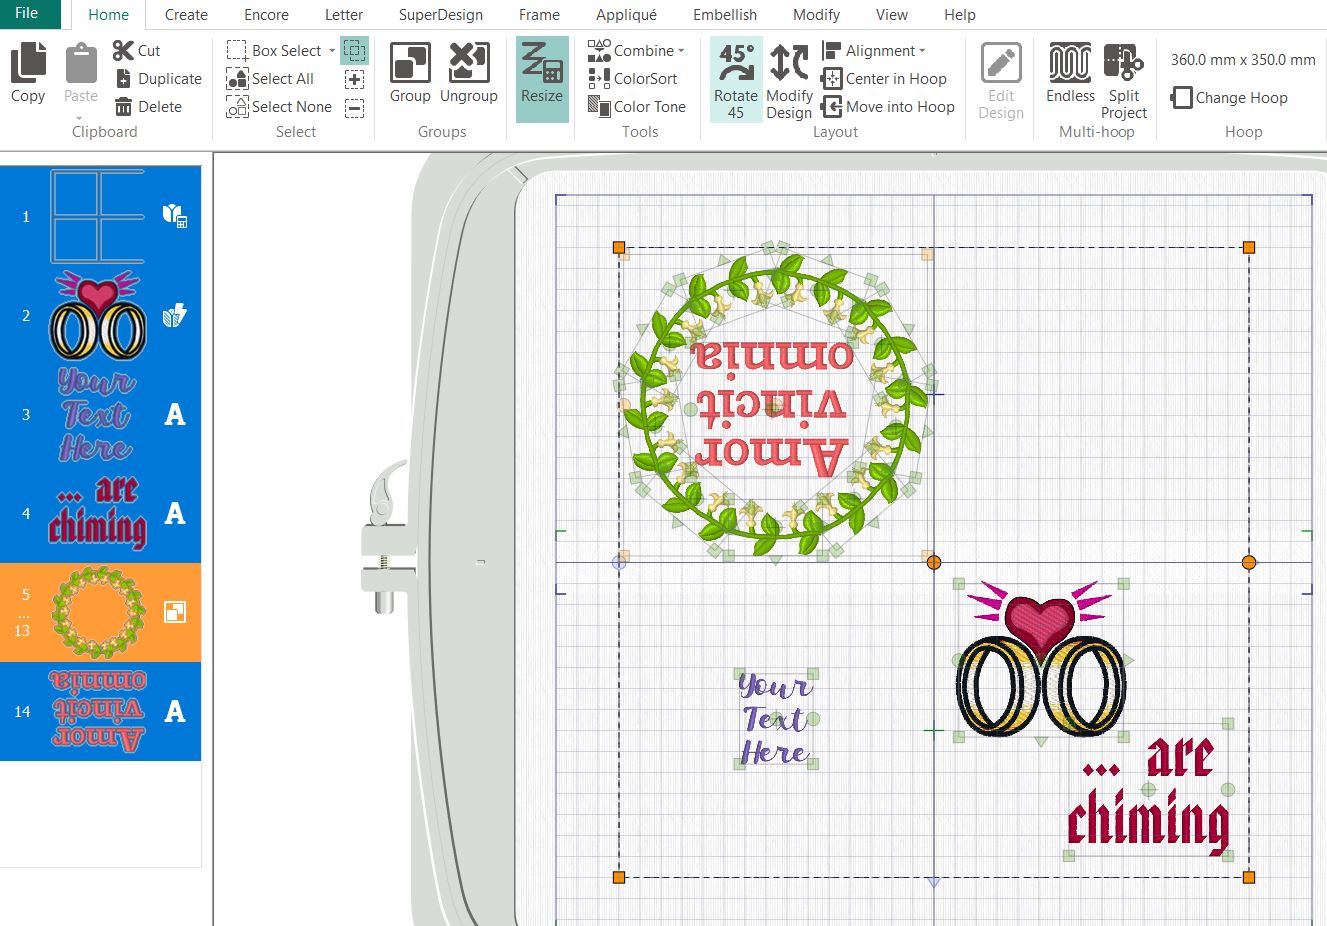
Task: Click the lettering icon on design 14
Action: click(x=175, y=711)
